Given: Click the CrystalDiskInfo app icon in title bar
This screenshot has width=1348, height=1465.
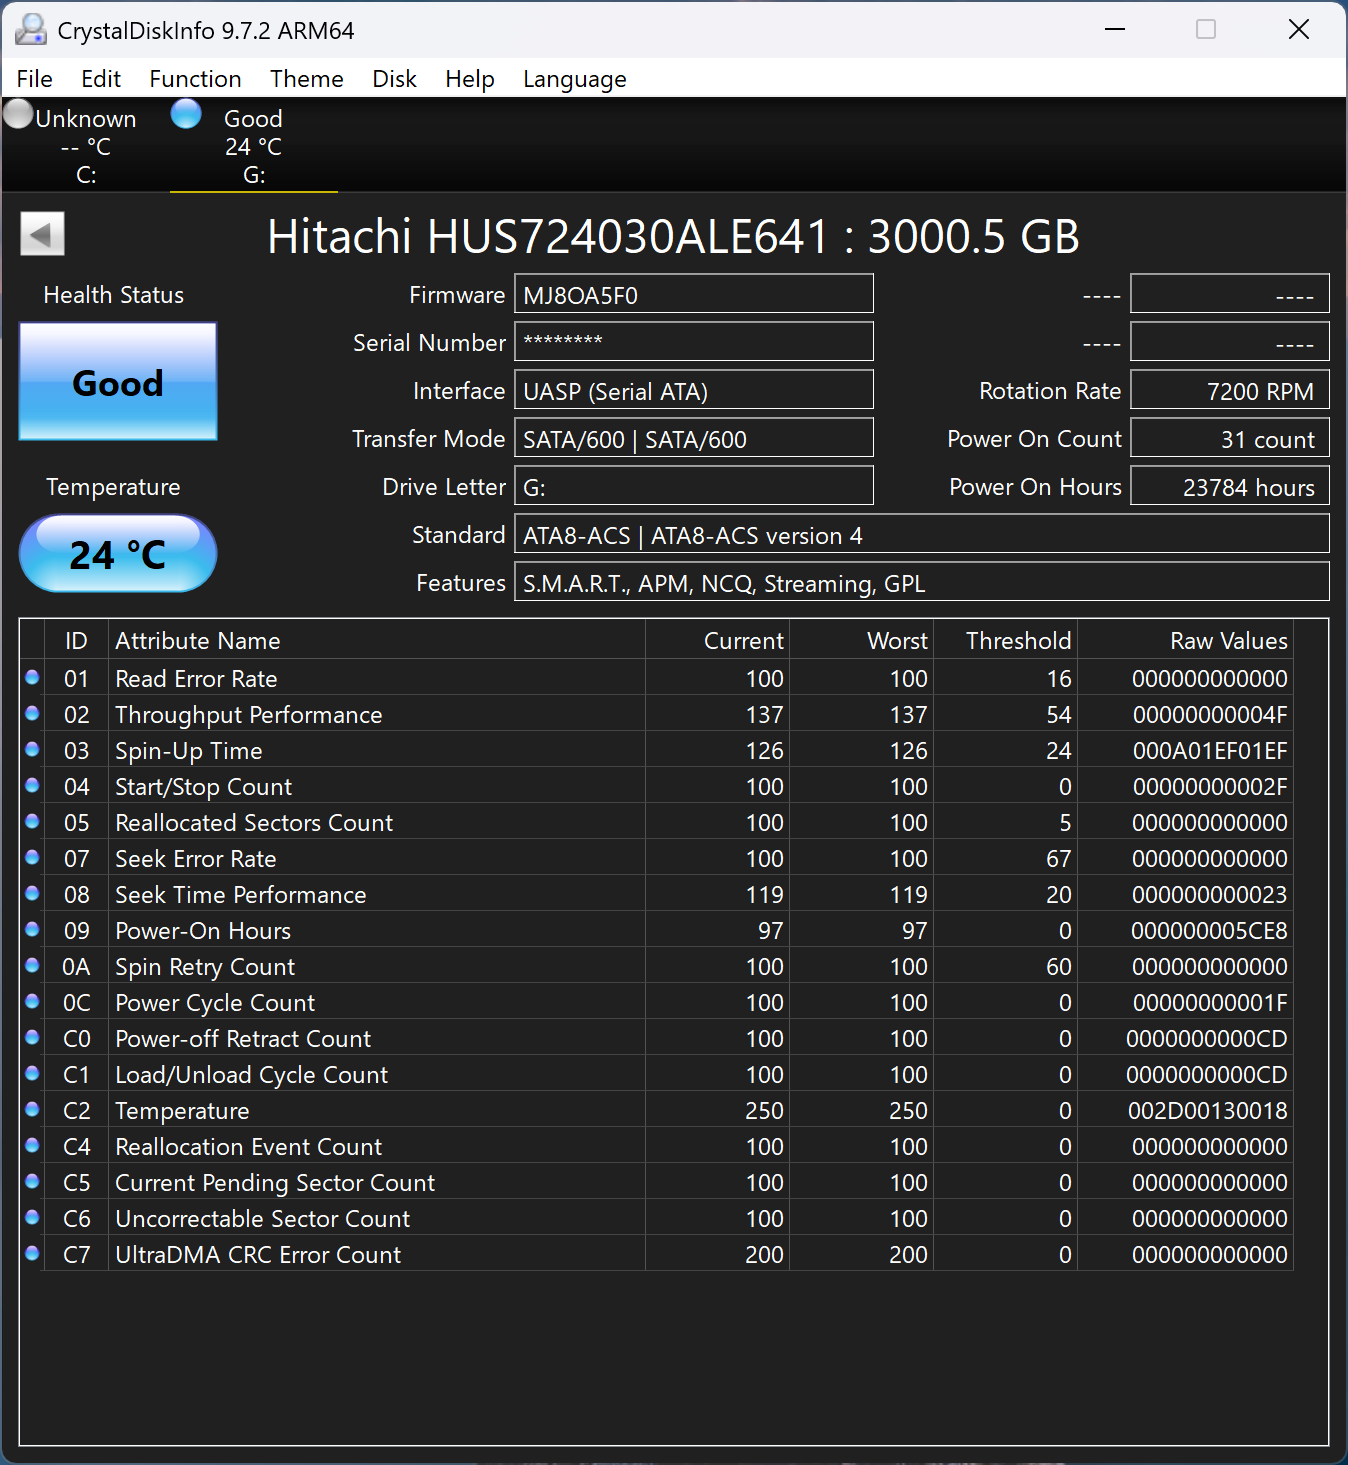Looking at the screenshot, I should click(30, 30).
